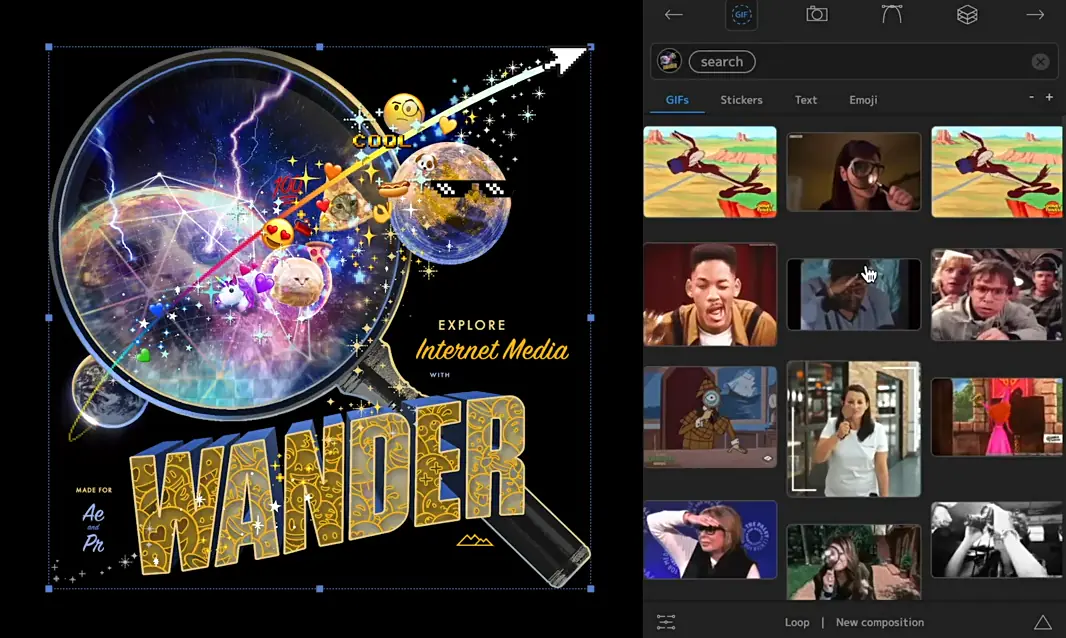
Task: Select the woman shading eyes GIF
Action: coord(710,540)
